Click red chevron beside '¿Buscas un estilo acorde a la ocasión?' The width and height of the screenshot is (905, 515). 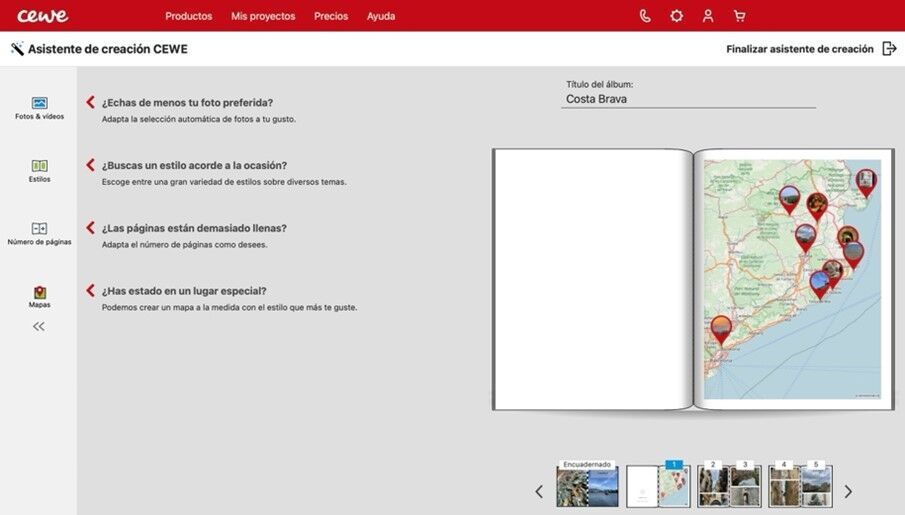(90, 165)
